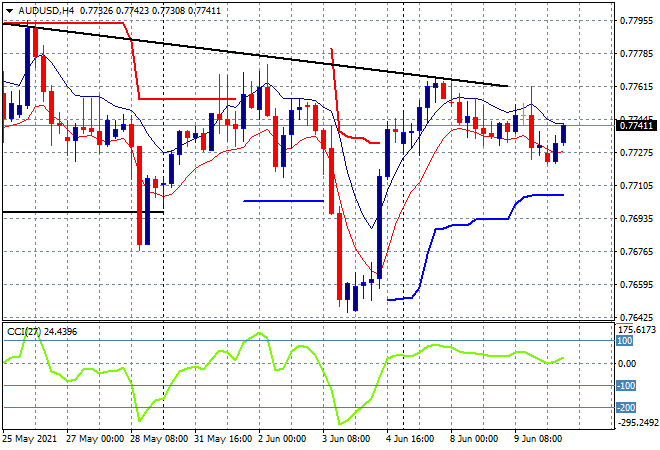Image resolution: width=660 pixels, height=450 pixels.
Task: Click the 25 May 2021 date label
Action: pyautogui.click(x=30, y=439)
